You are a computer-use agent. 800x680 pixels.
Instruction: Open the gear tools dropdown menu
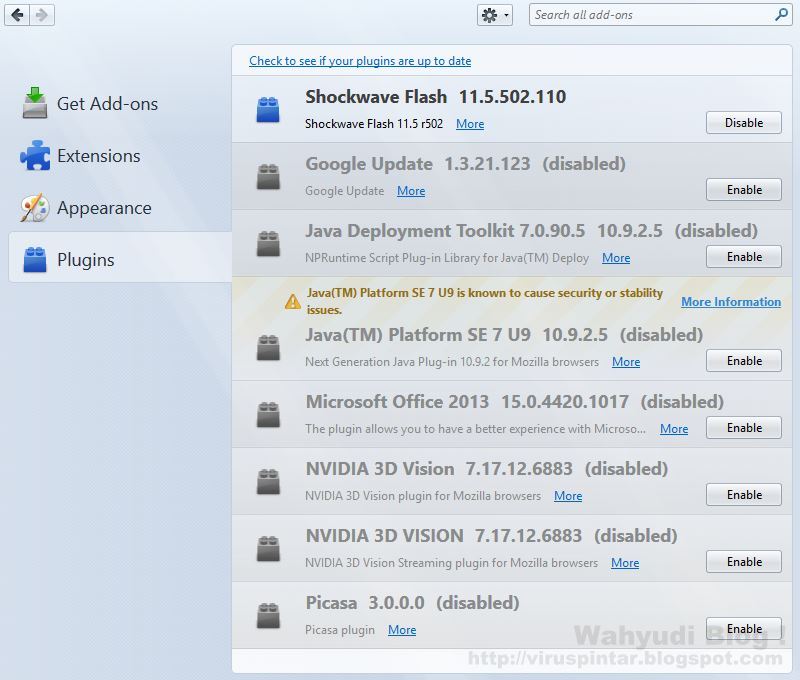coord(494,15)
